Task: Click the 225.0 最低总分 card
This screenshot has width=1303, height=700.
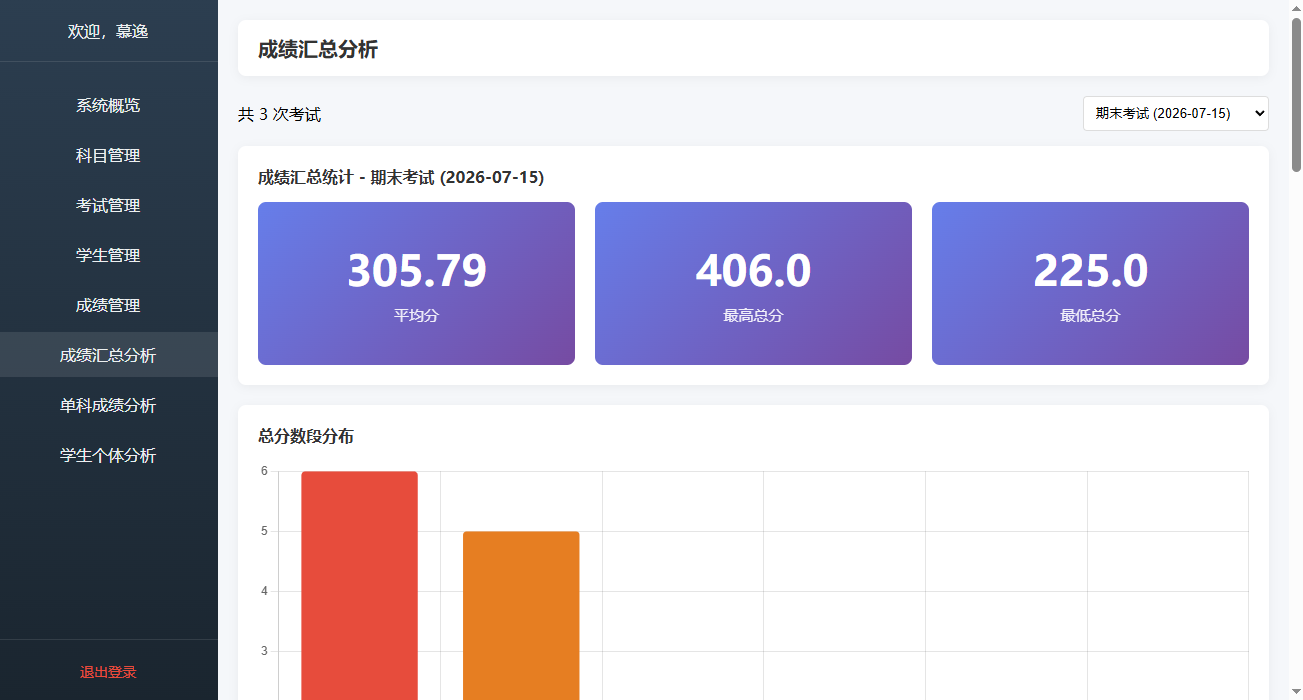Action: [x=1090, y=284]
